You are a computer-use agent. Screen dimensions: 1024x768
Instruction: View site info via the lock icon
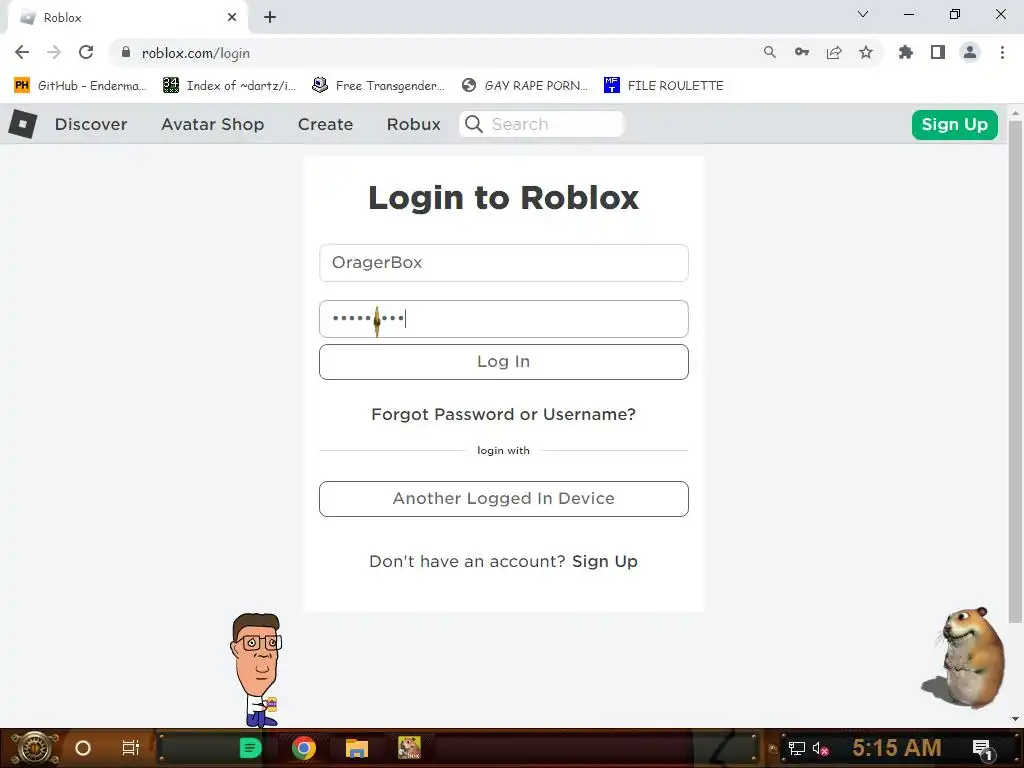126,52
